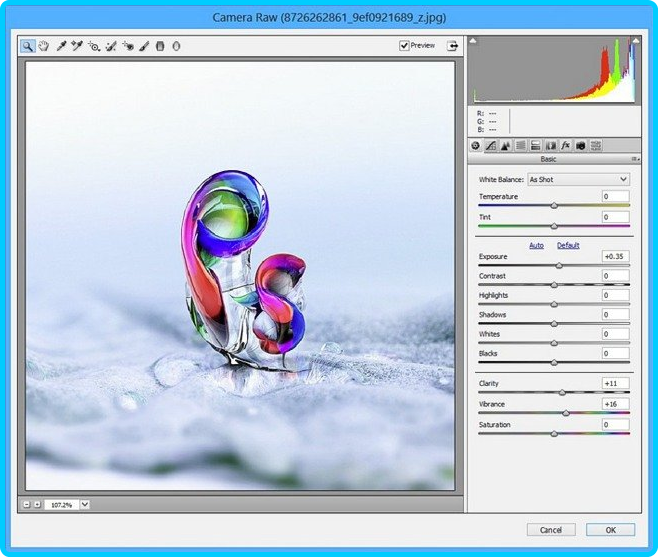Click the Contrast slider handle
This screenshot has width=658, height=557.
click(x=554, y=285)
